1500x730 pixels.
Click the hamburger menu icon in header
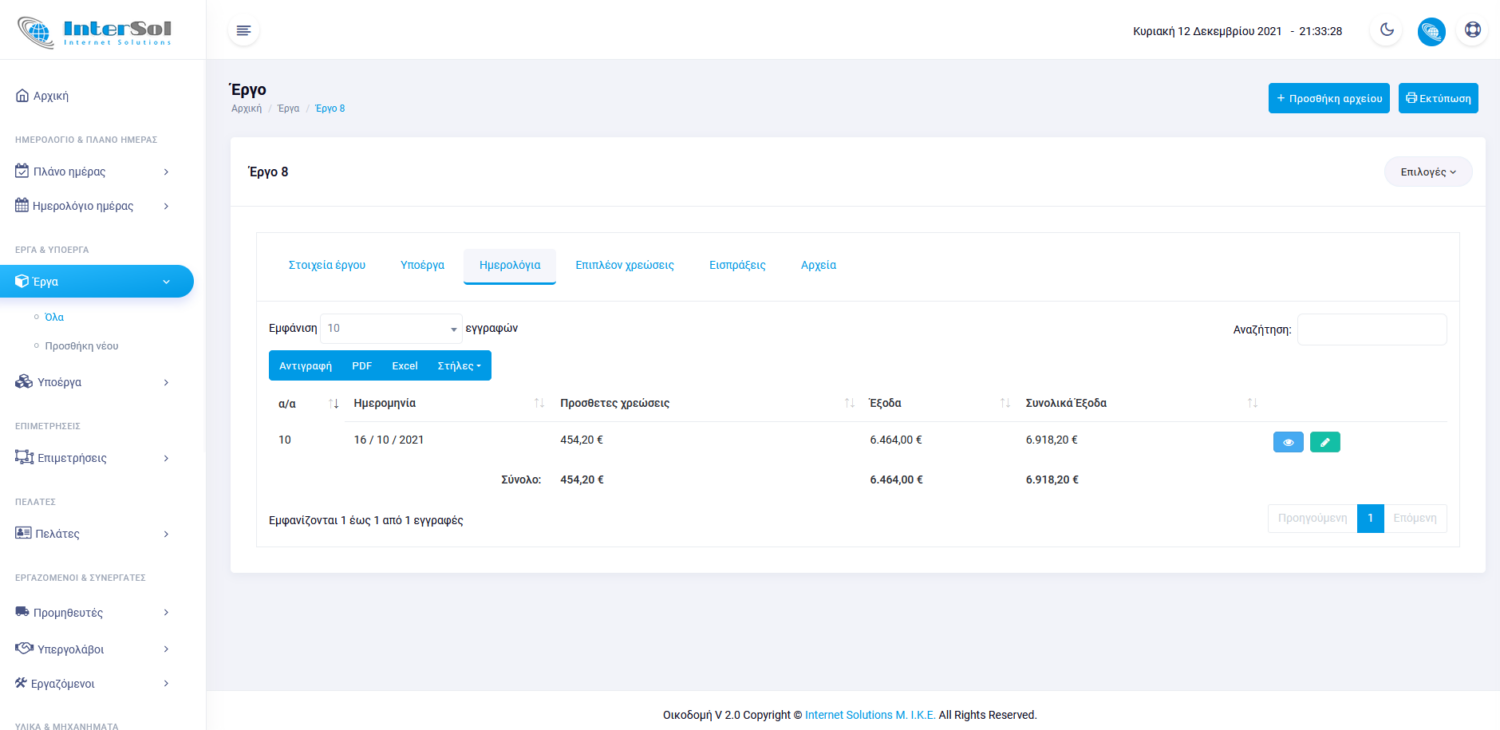243,31
